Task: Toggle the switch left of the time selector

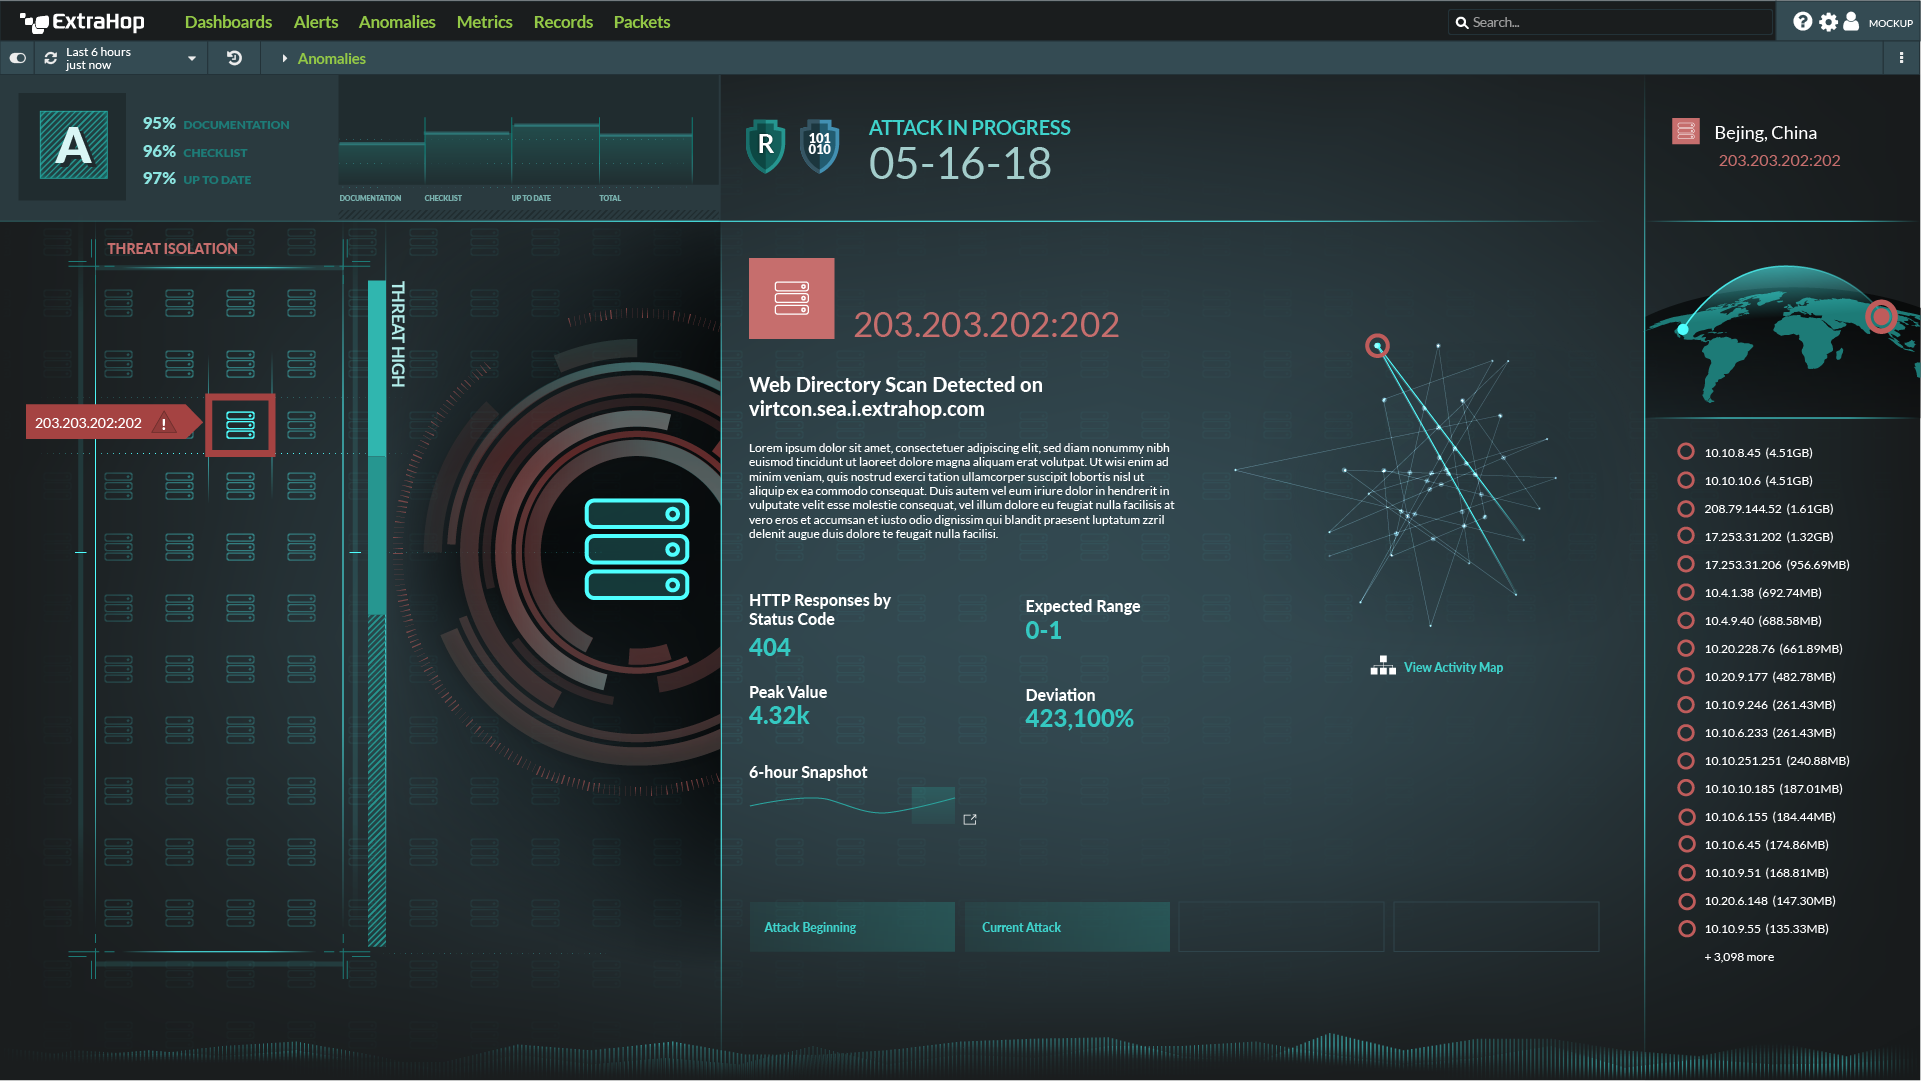Action: point(18,58)
